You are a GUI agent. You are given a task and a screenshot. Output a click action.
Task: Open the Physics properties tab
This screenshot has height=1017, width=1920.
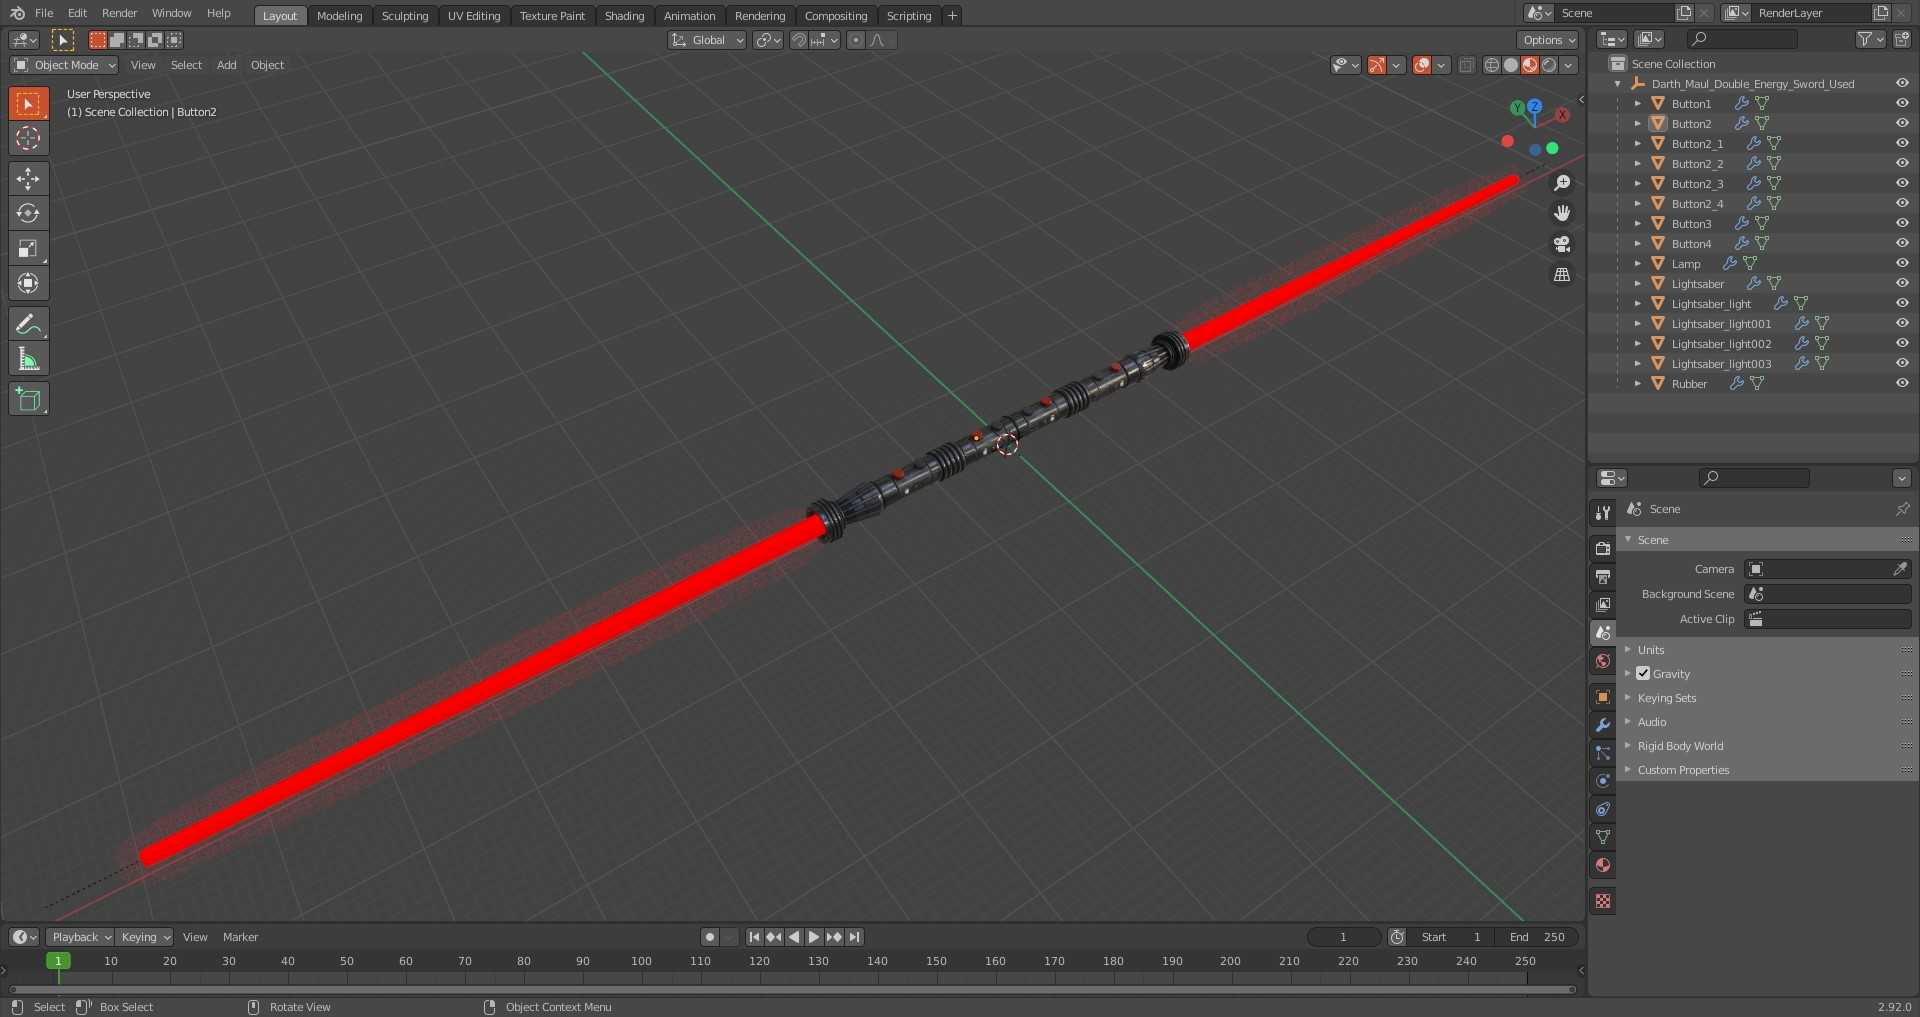[1603, 781]
